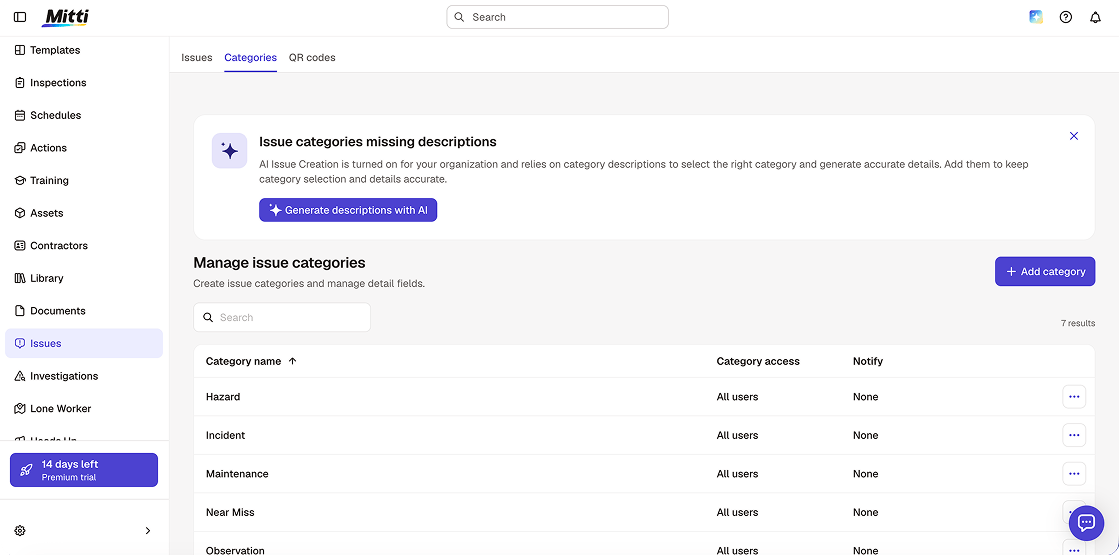The height and width of the screenshot is (556, 1120).
Task: Toggle the sidebar collapse icon
Action: 20,17
